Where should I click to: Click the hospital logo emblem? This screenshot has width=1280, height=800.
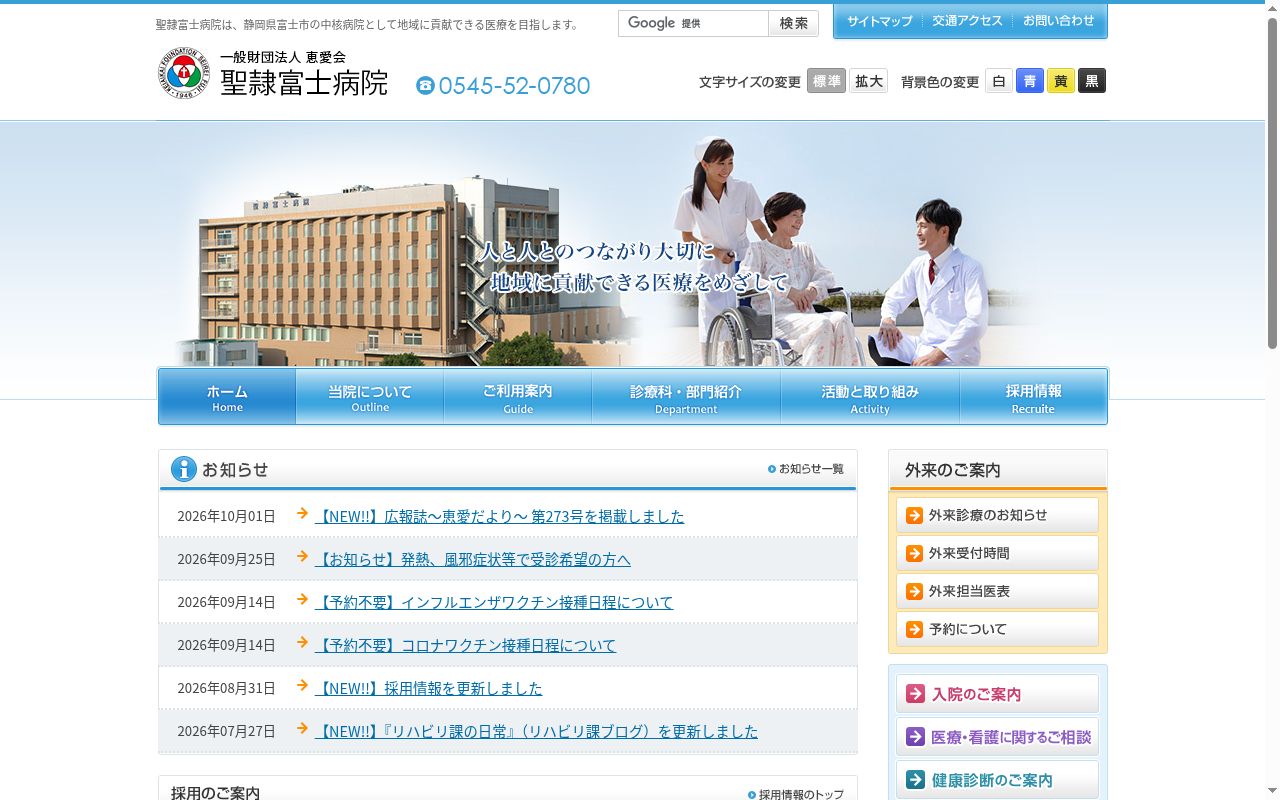(x=183, y=73)
